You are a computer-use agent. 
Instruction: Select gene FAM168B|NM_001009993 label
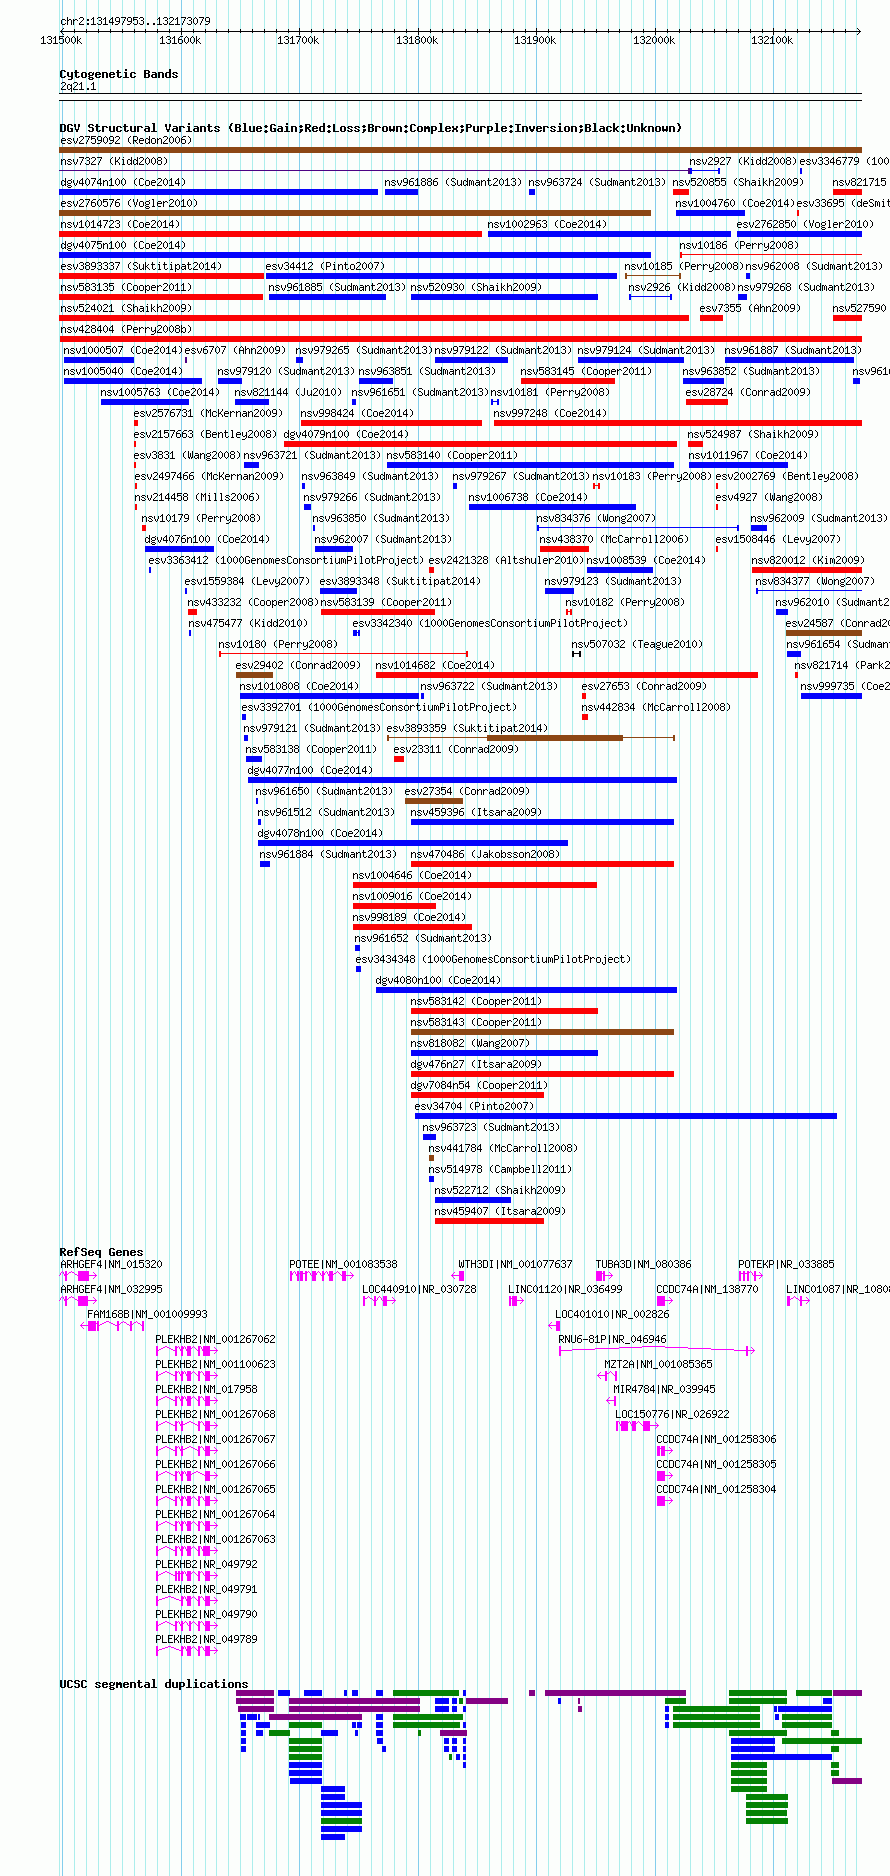147,1314
